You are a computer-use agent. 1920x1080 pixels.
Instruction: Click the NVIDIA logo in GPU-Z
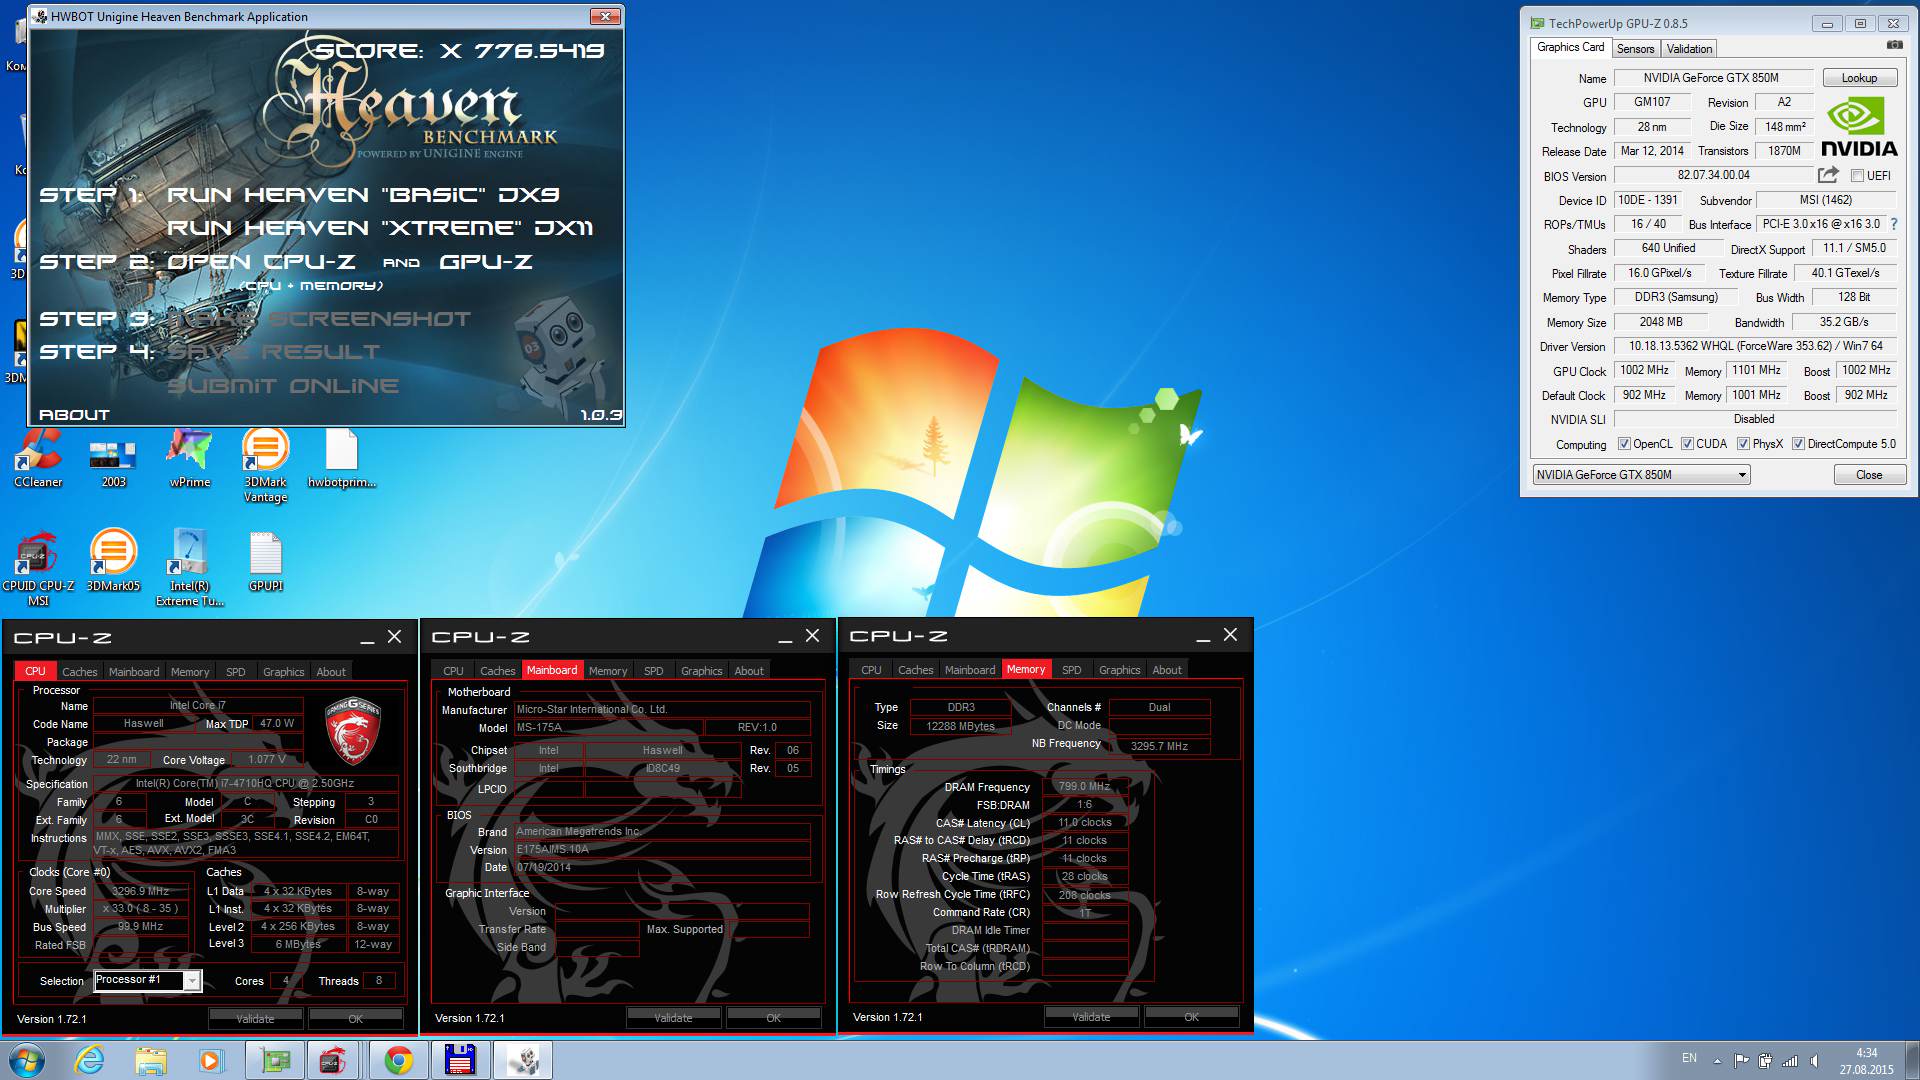(x=1859, y=127)
